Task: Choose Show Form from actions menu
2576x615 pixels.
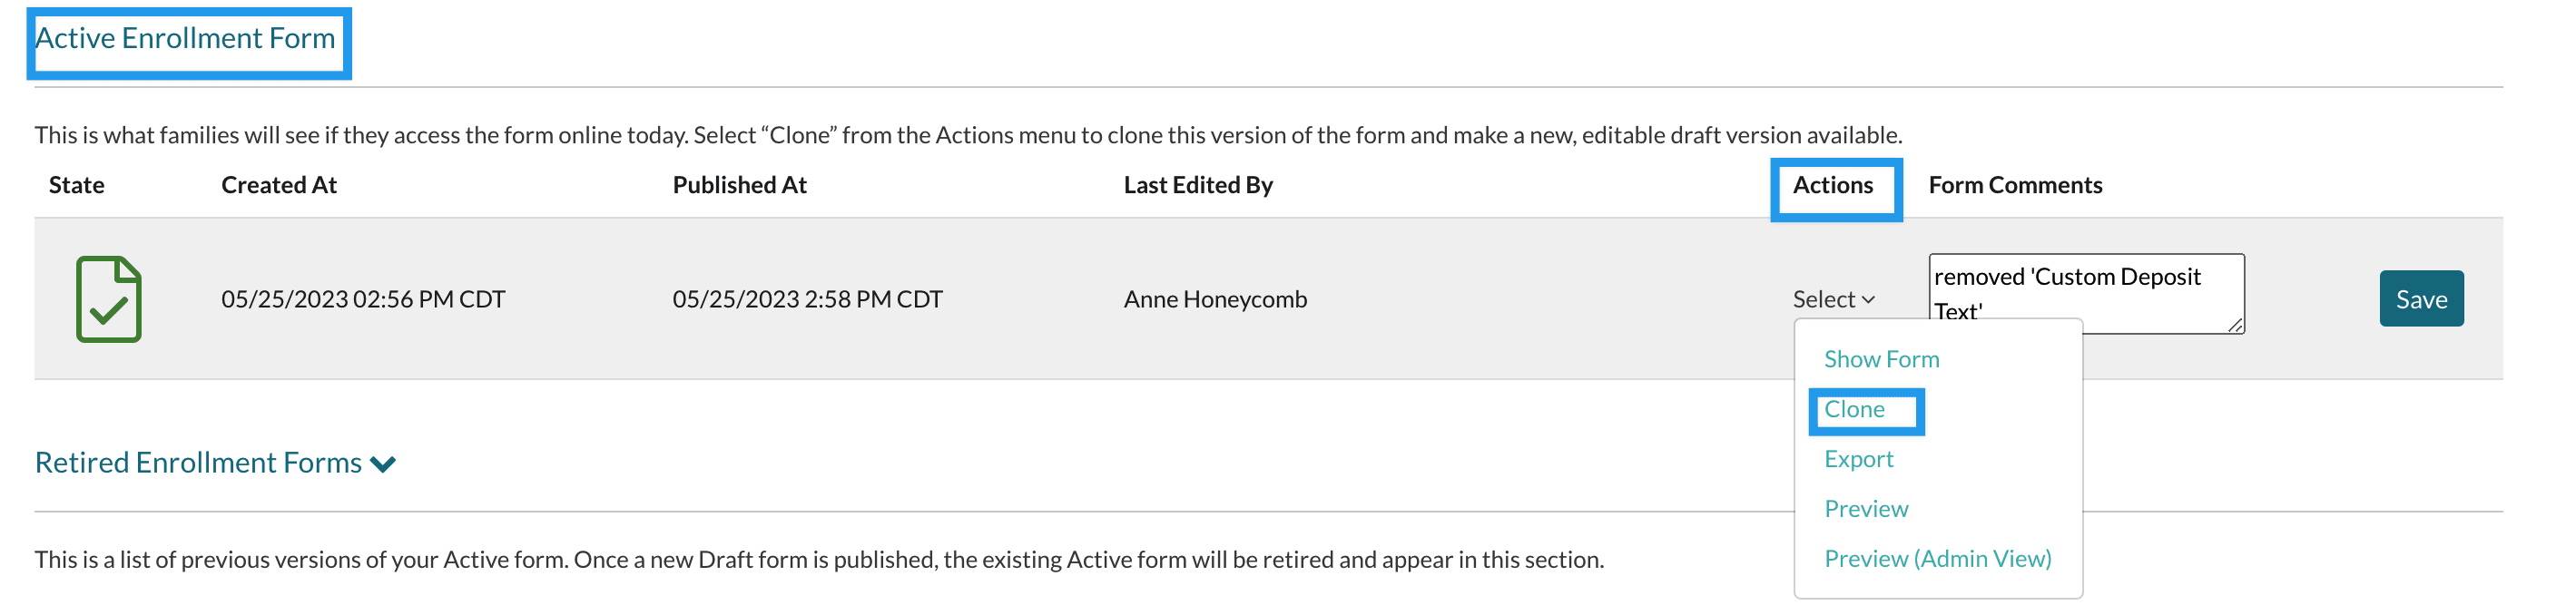Action: [1881, 360]
